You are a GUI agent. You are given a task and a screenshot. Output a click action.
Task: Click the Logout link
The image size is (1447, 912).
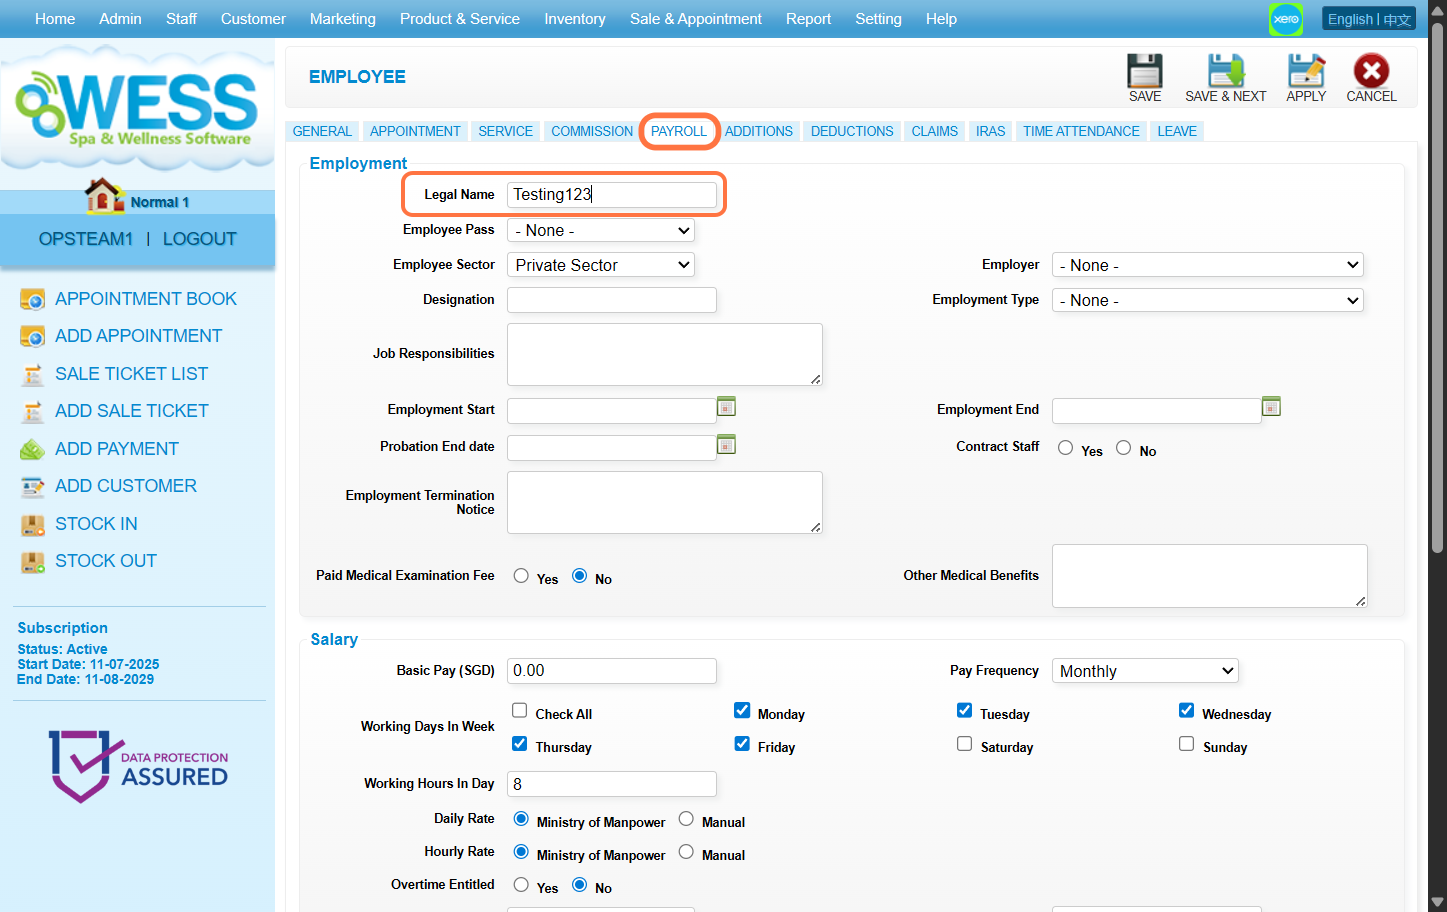pyautogui.click(x=199, y=239)
